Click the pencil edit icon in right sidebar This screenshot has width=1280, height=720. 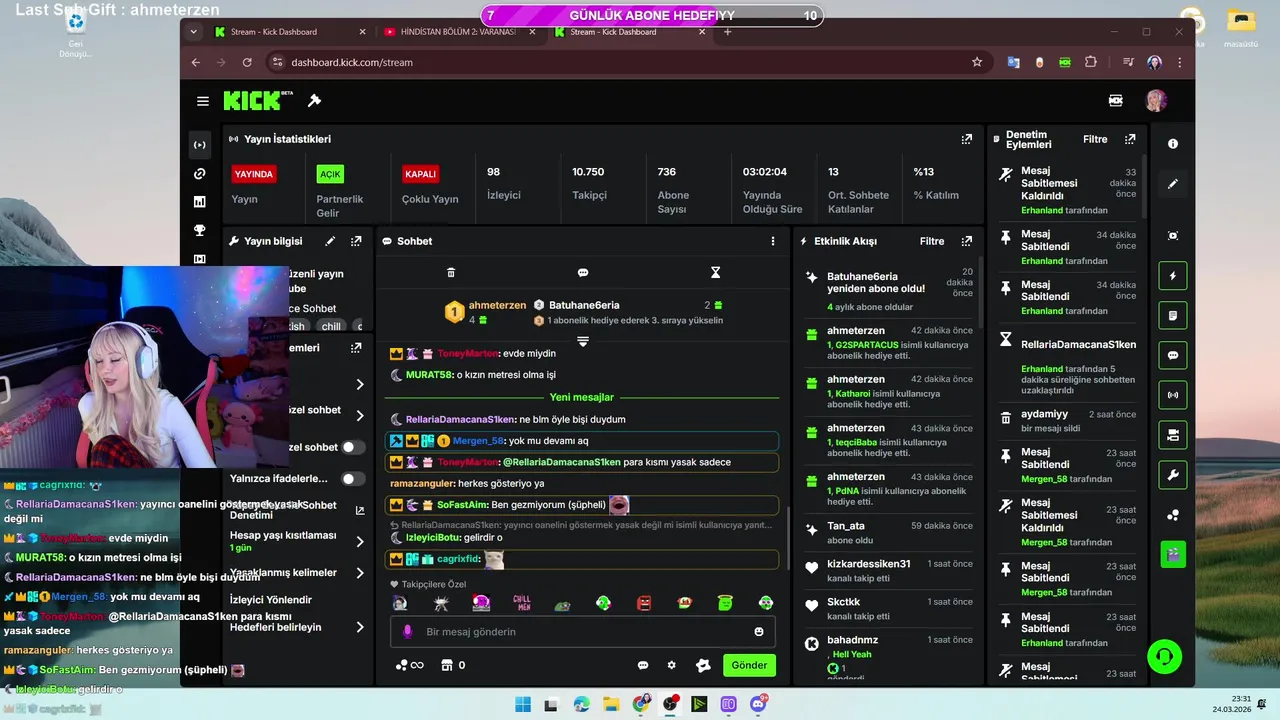point(1173,184)
